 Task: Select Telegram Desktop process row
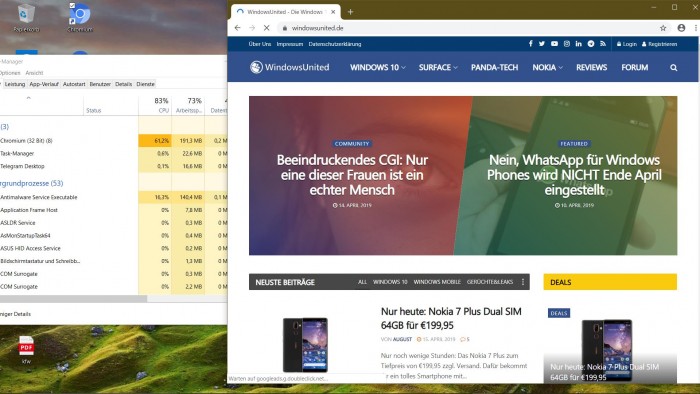(113, 166)
